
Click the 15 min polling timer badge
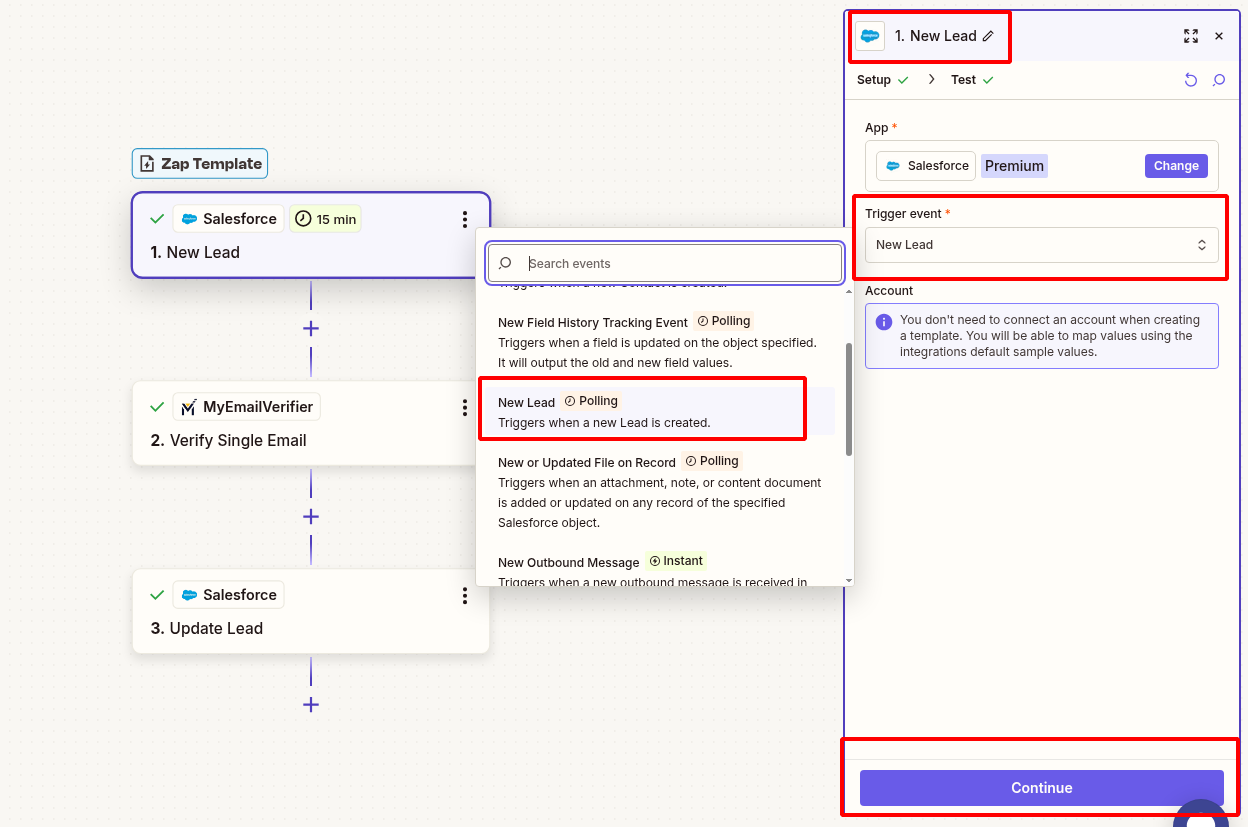coord(325,218)
